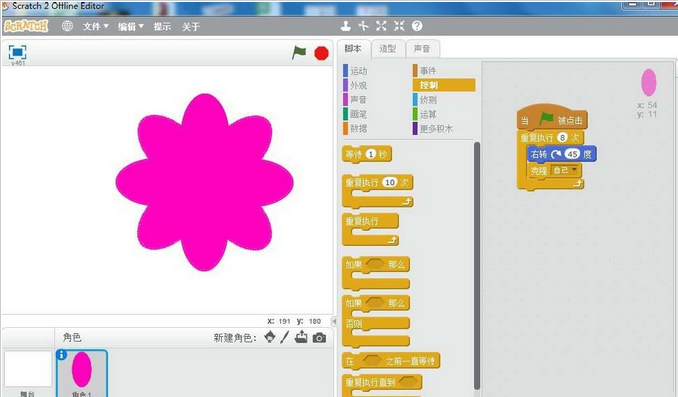
Task: Open block help question mark tool
Action: 417,26
